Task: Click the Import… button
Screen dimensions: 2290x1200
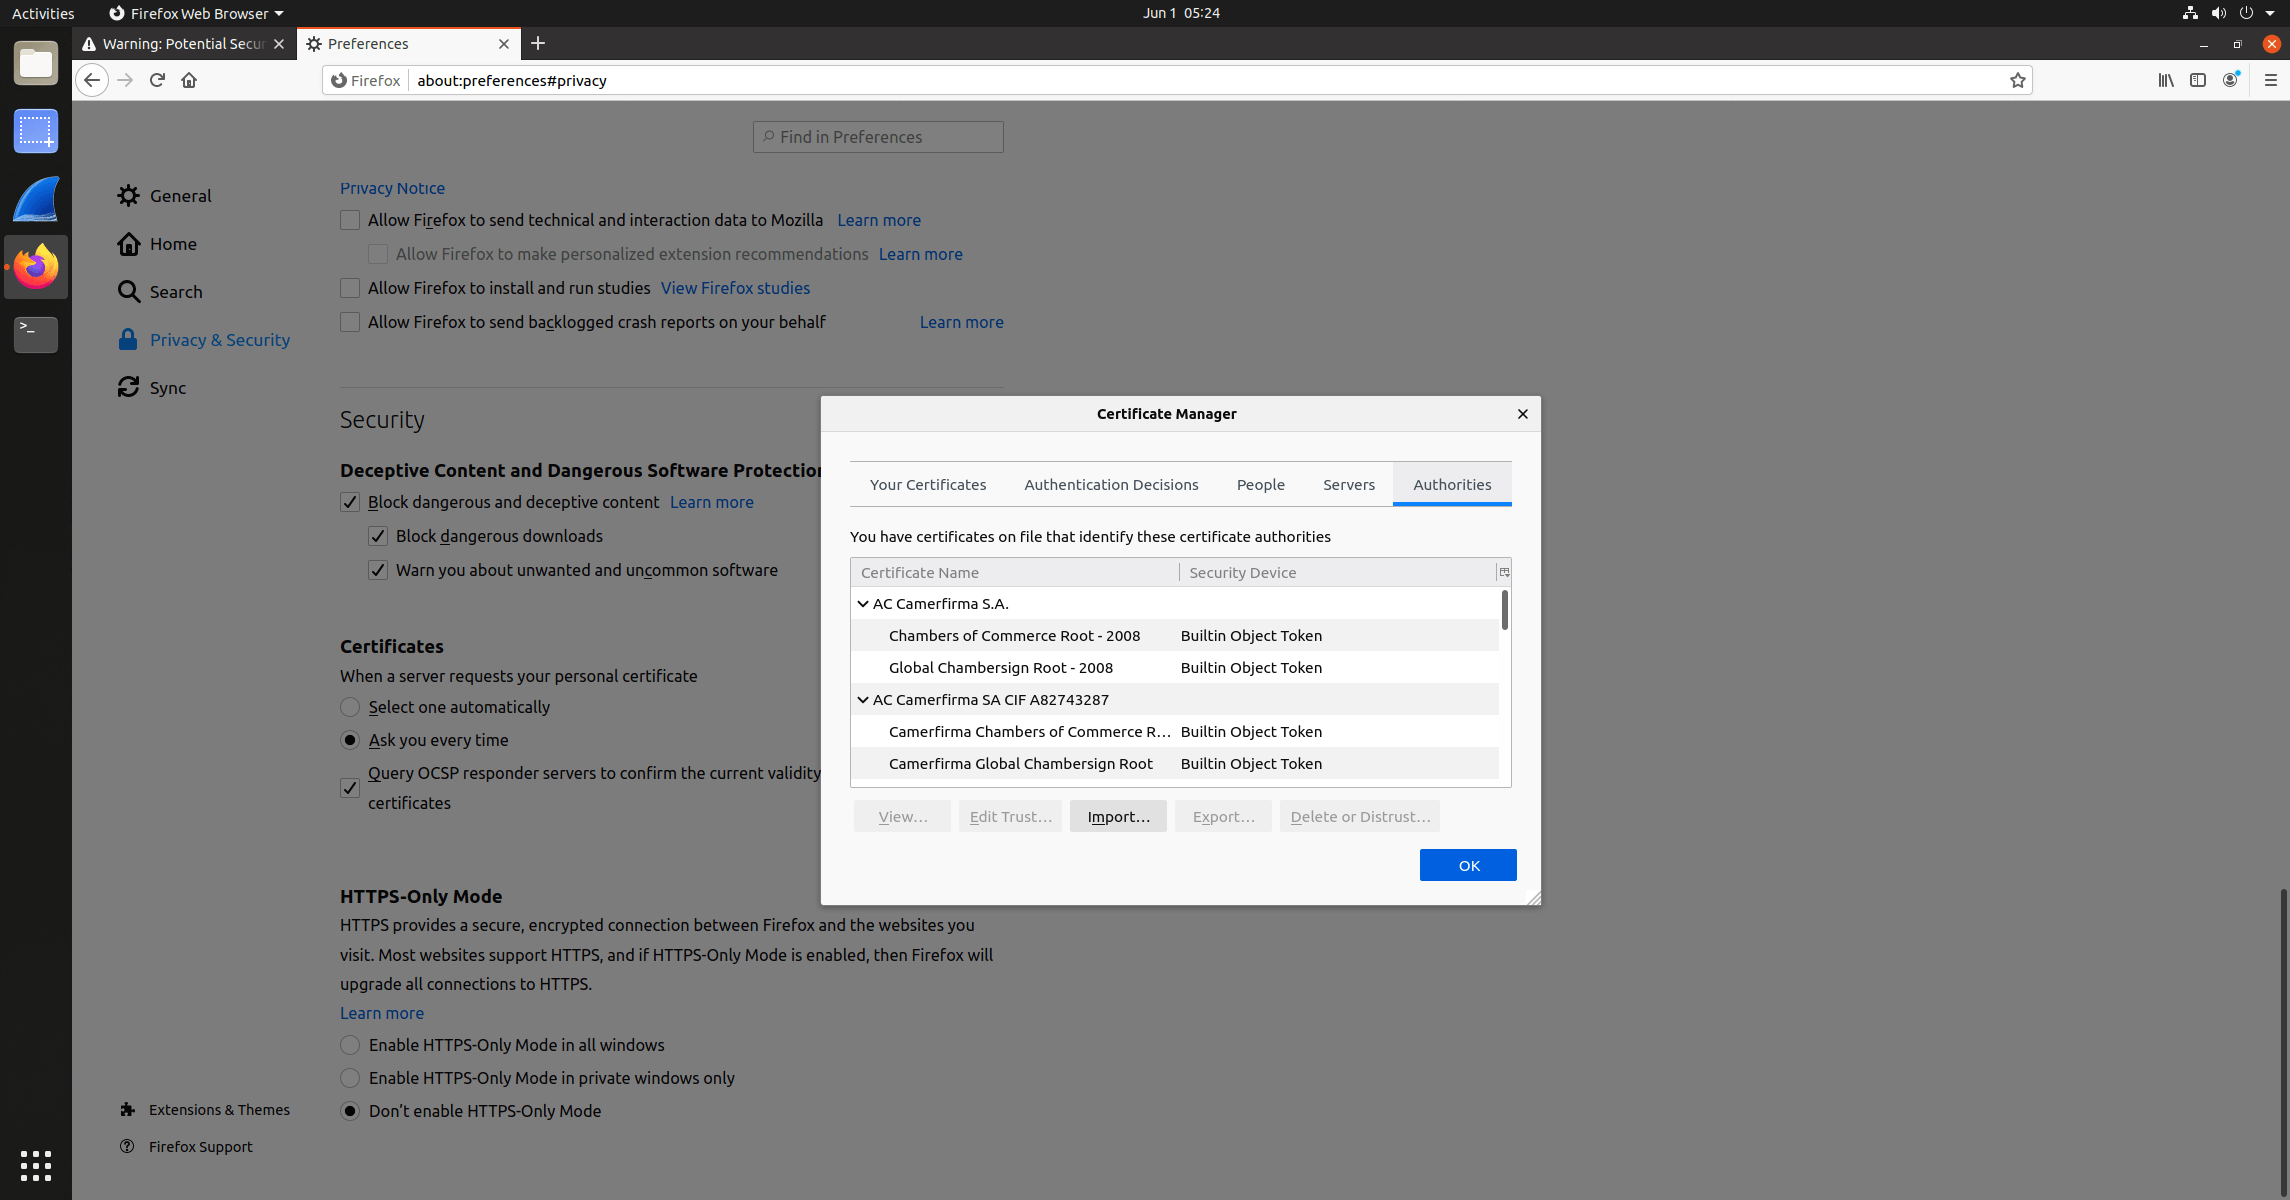Action: pyautogui.click(x=1118, y=816)
